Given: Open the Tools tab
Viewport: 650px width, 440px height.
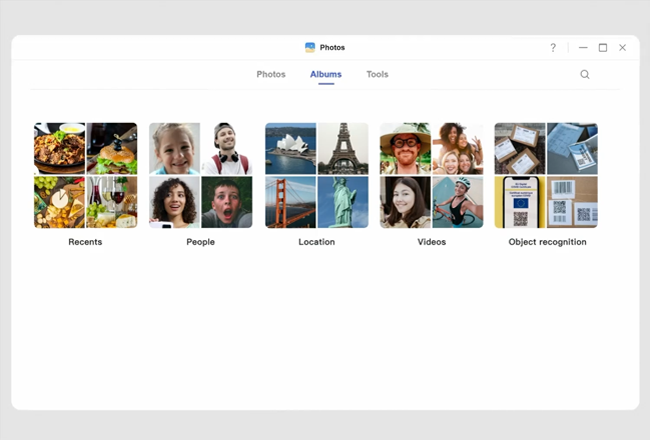Looking at the screenshot, I should pos(377,74).
